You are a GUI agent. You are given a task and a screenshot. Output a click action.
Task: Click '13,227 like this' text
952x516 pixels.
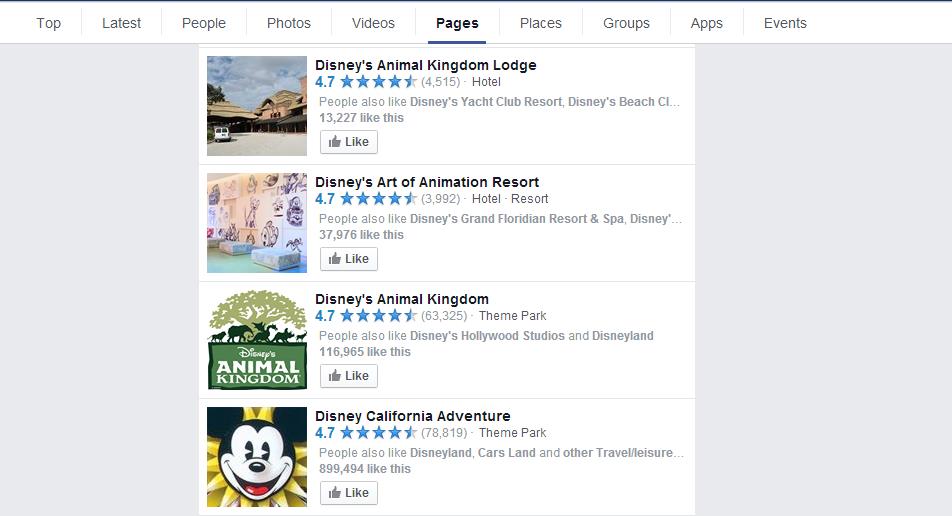point(361,118)
